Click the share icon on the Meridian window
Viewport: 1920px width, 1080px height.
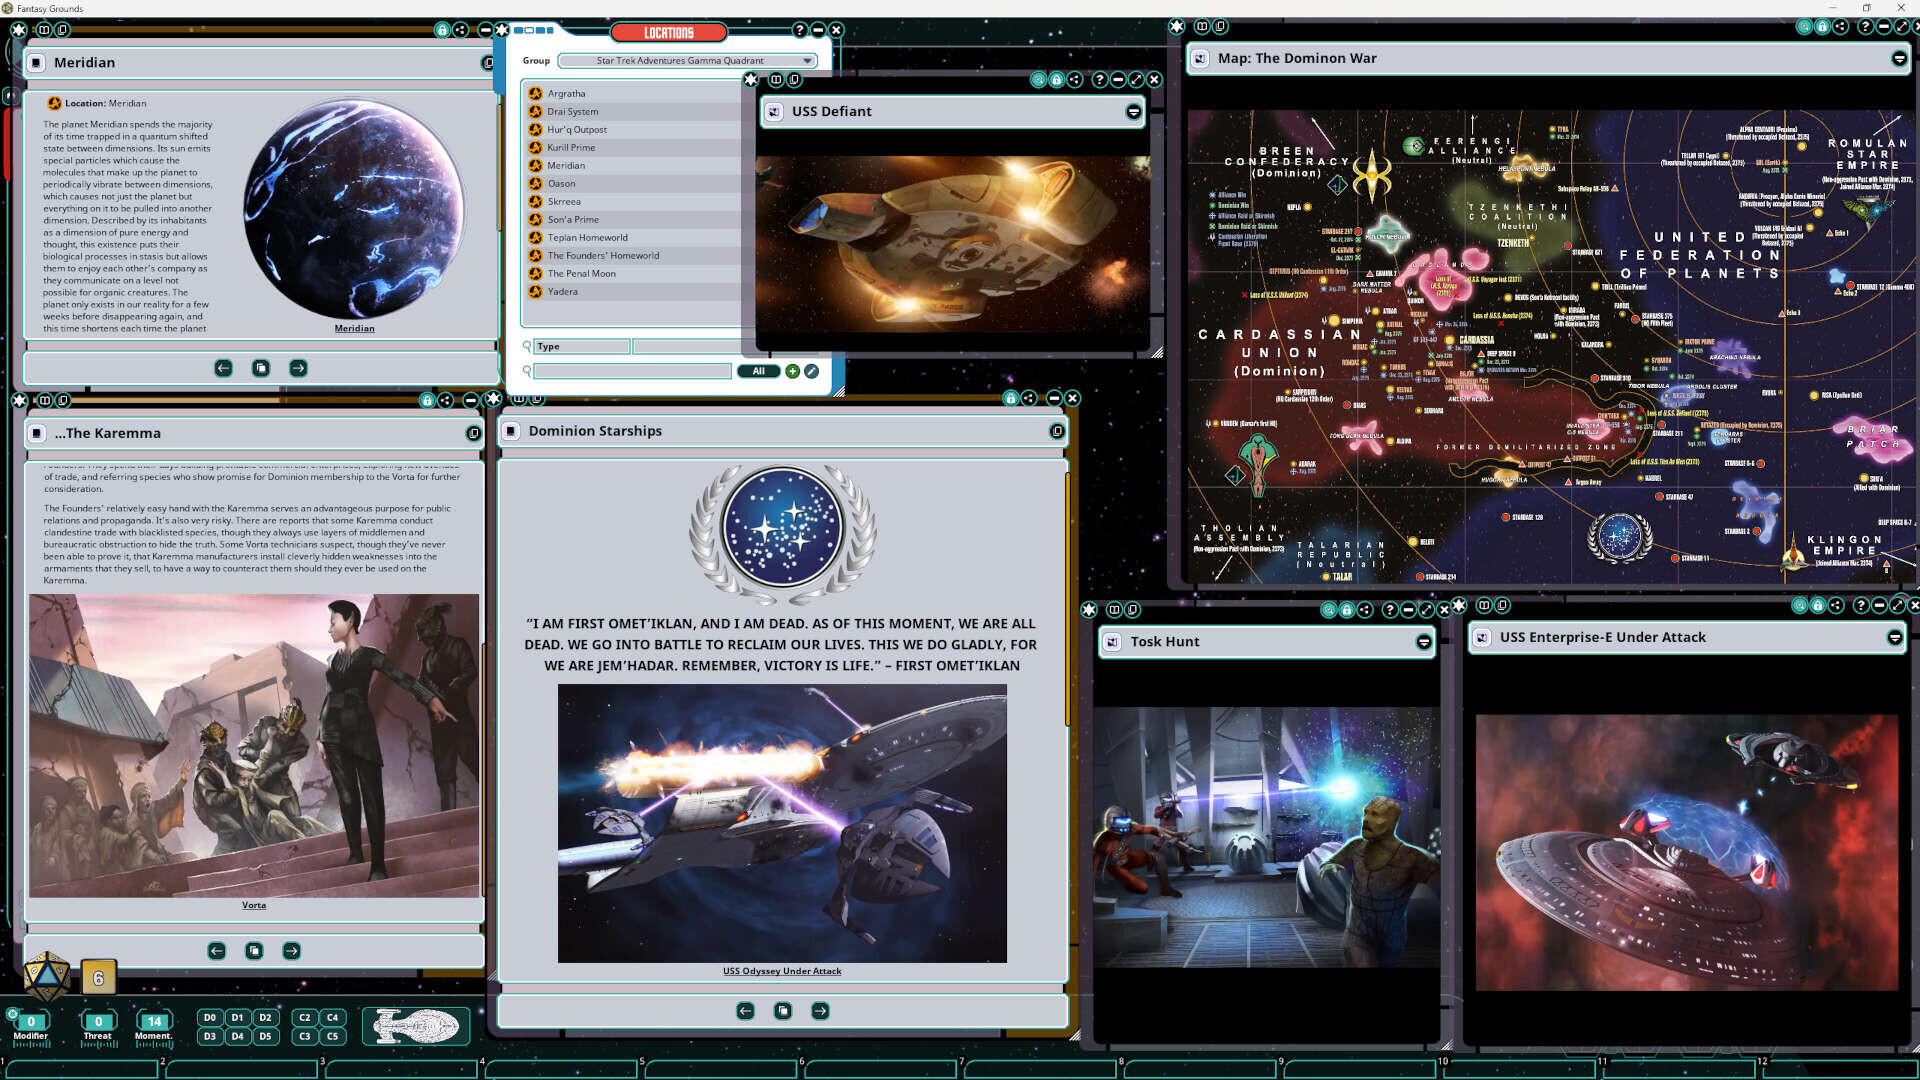(460, 31)
